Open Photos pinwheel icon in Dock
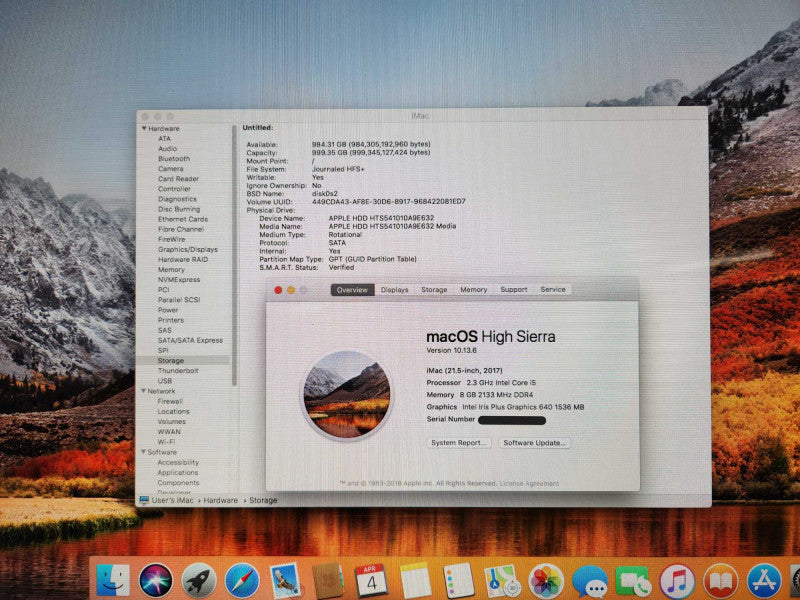Viewport: 800px width, 600px height. 545,580
